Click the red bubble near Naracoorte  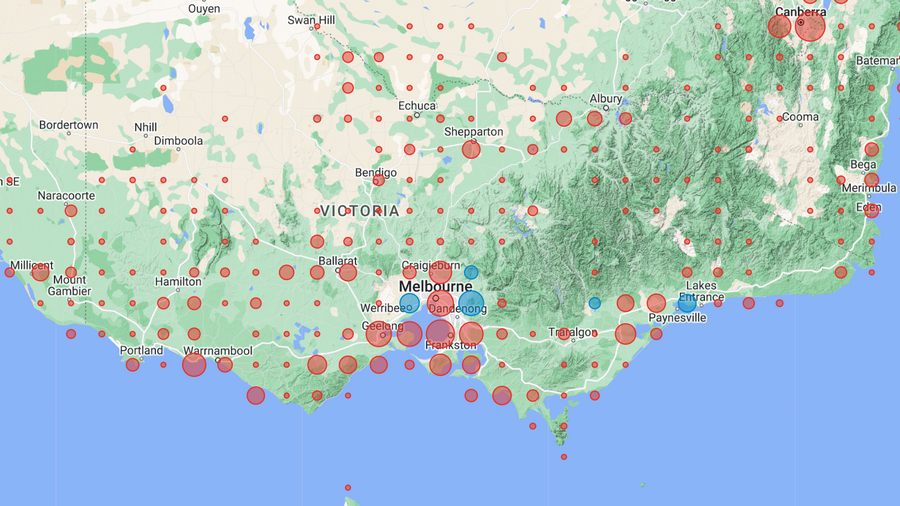point(71,211)
